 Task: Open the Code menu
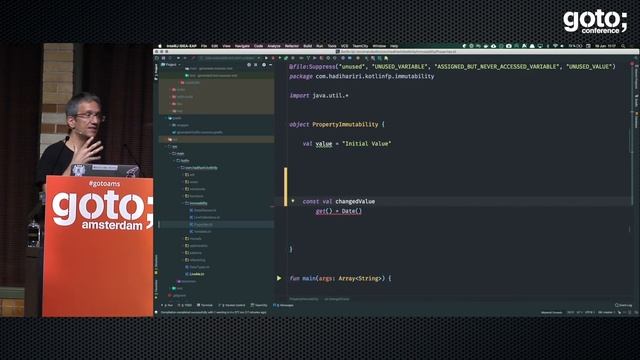(x=258, y=46)
